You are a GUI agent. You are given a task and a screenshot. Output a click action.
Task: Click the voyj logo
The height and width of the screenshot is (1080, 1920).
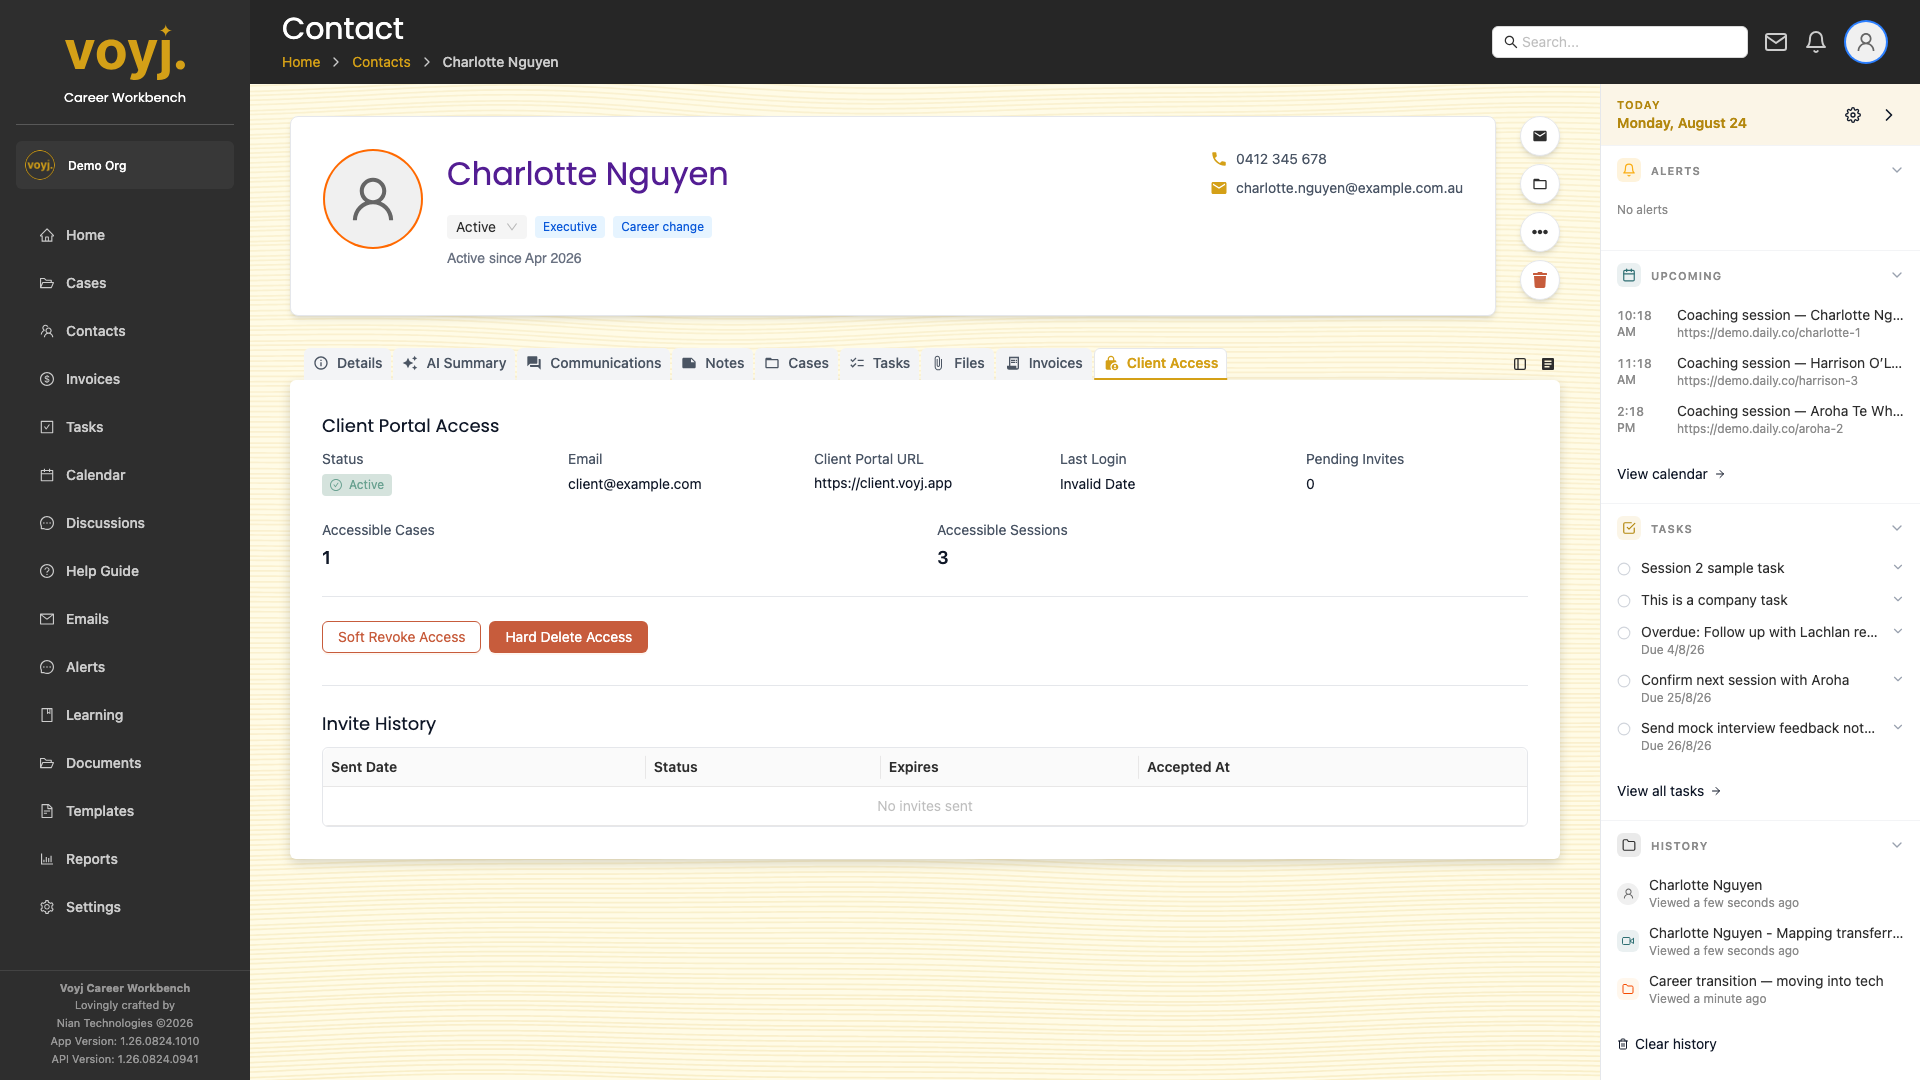click(125, 52)
